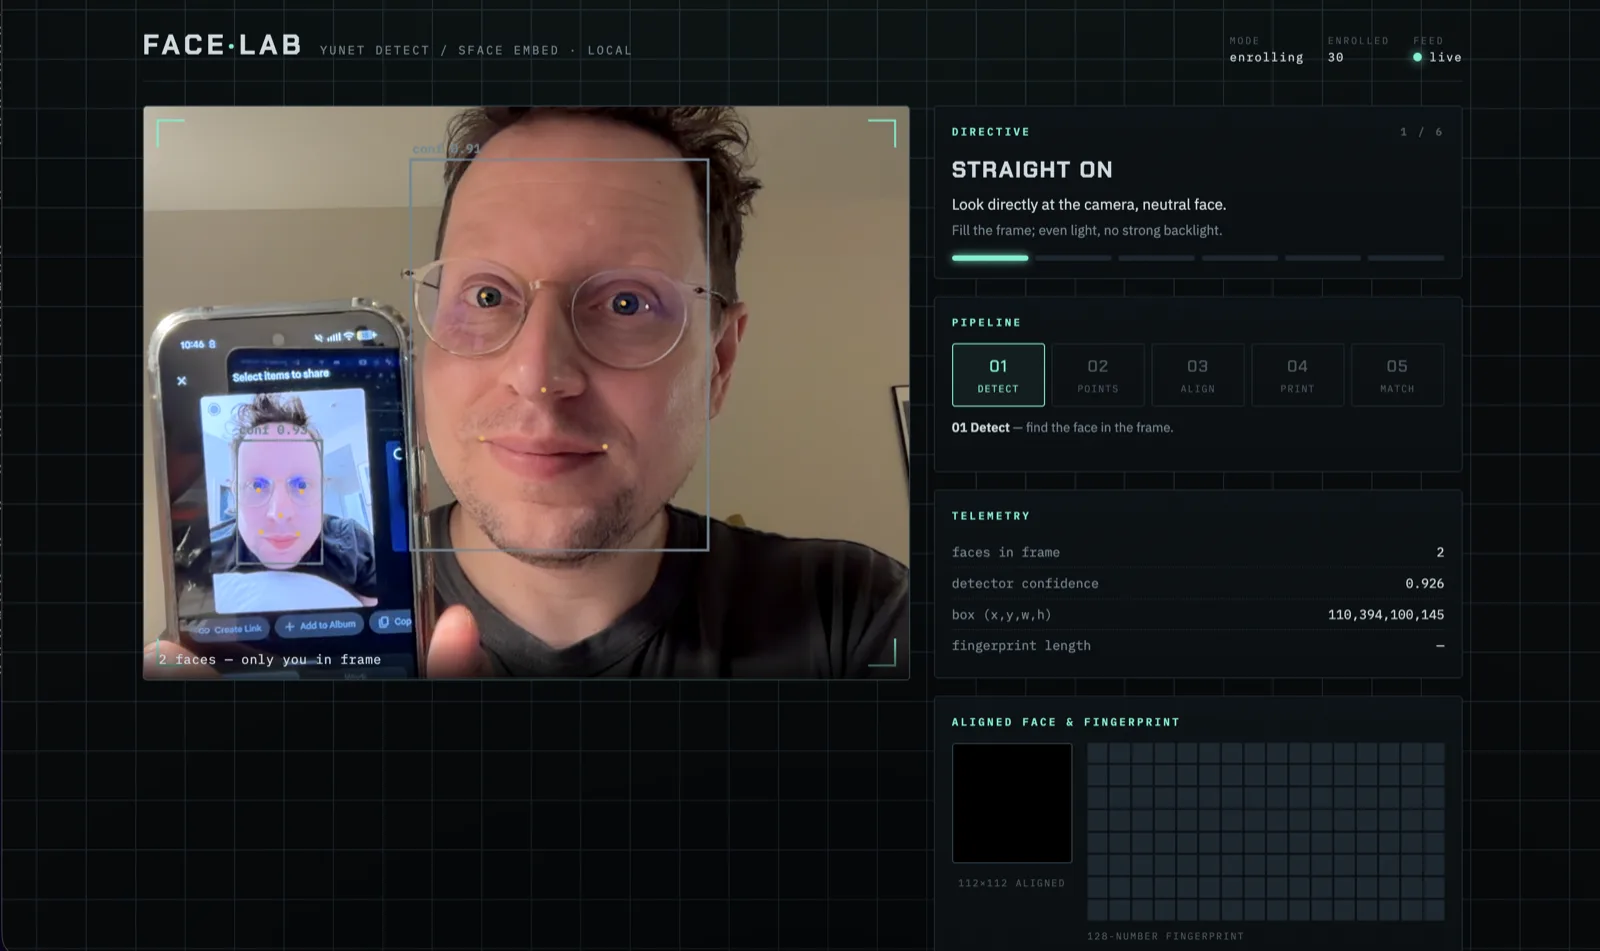Click the 112×112 aligned face preview
Screen dimensions: 1600x951
click(1012, 803)
